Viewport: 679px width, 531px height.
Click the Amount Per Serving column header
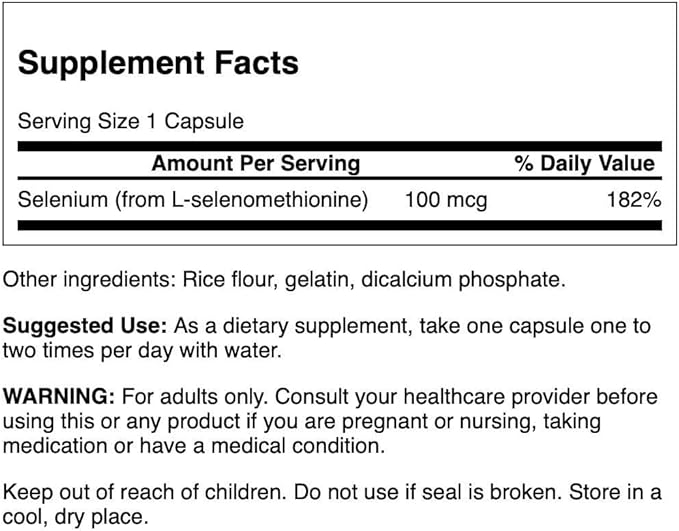(255, 164)
